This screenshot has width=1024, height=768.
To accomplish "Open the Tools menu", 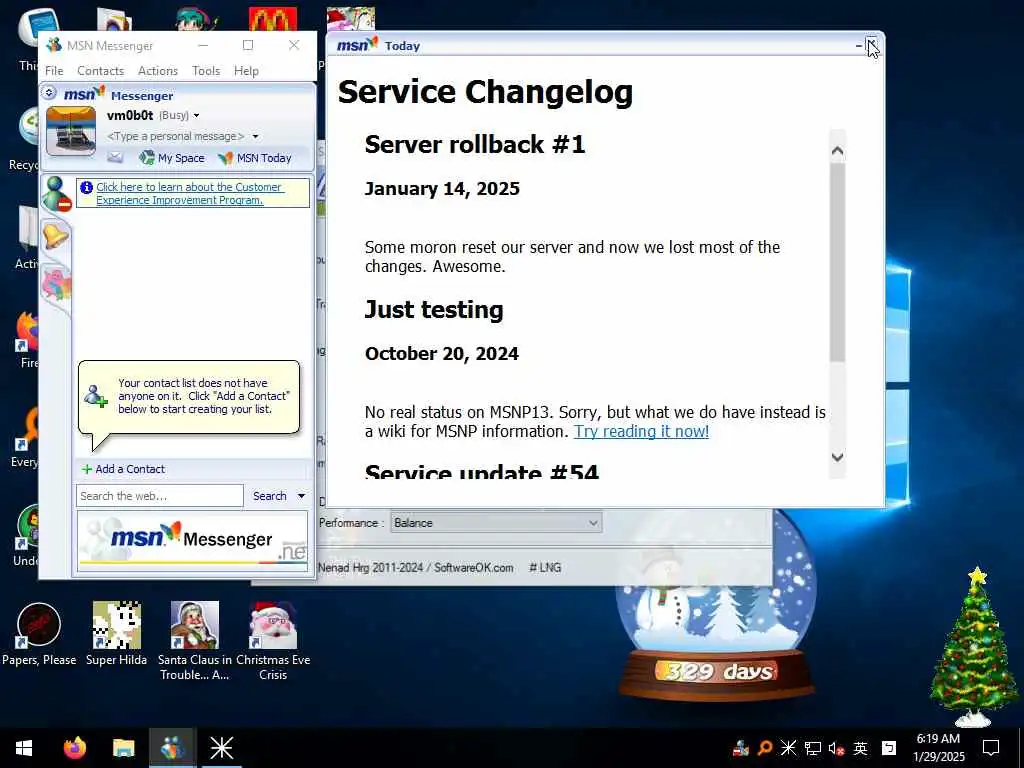I will point(206,71).
